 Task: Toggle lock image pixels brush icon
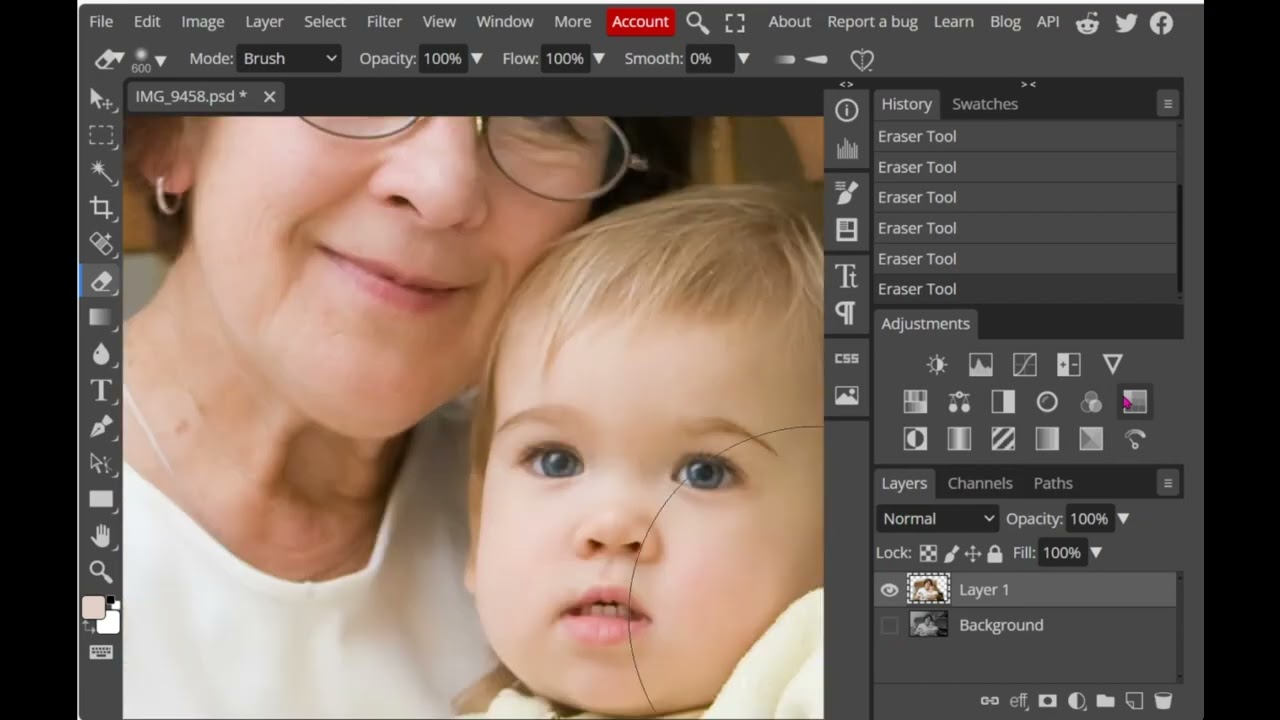tap(951, 553)
